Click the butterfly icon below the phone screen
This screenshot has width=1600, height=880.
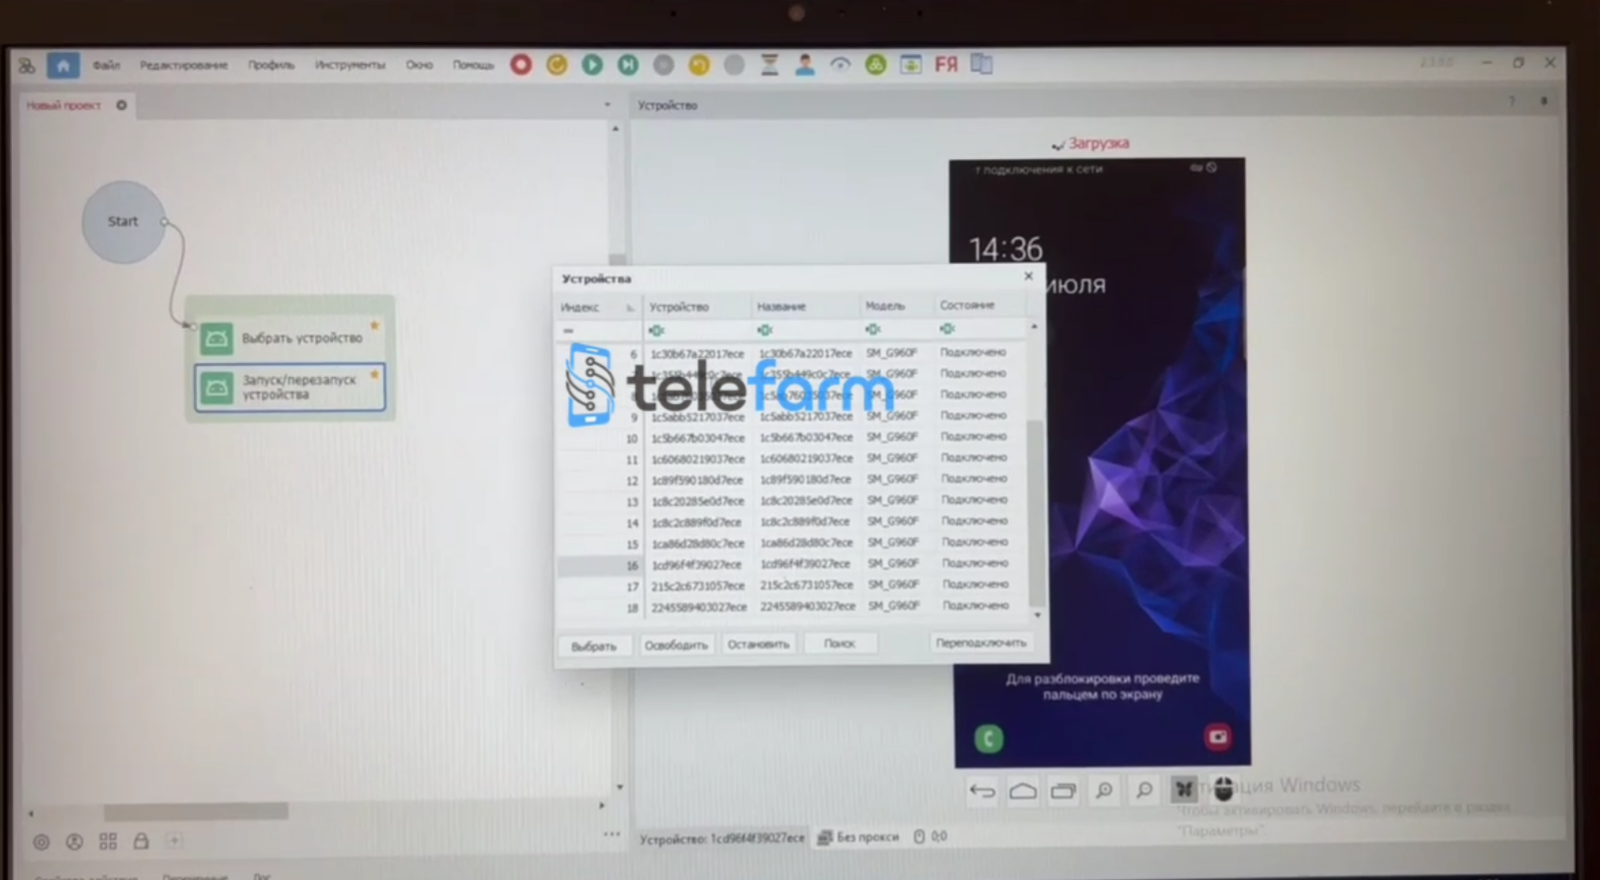[x=1184, y=790]
